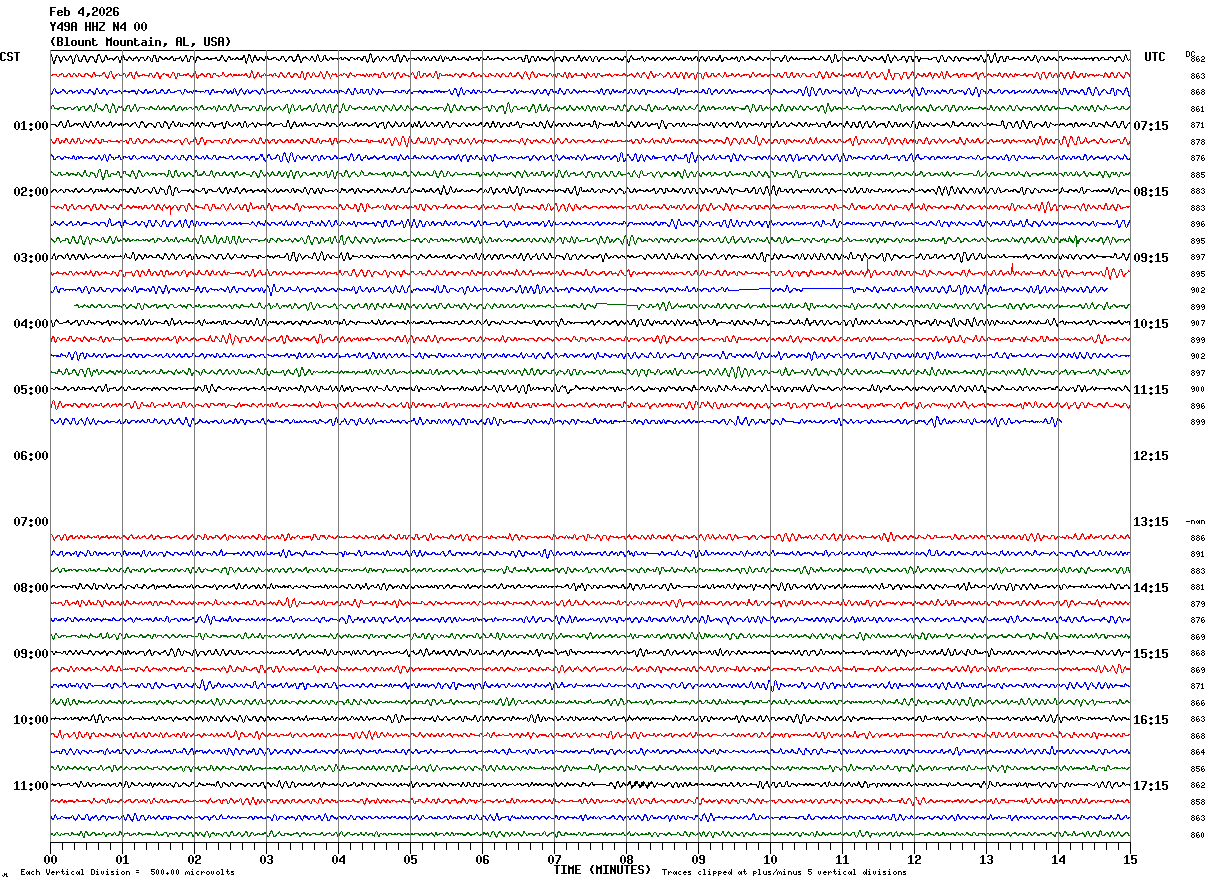1210x886 pixels.
Task: Click the DC offset value "907"
Action: 1197,324
